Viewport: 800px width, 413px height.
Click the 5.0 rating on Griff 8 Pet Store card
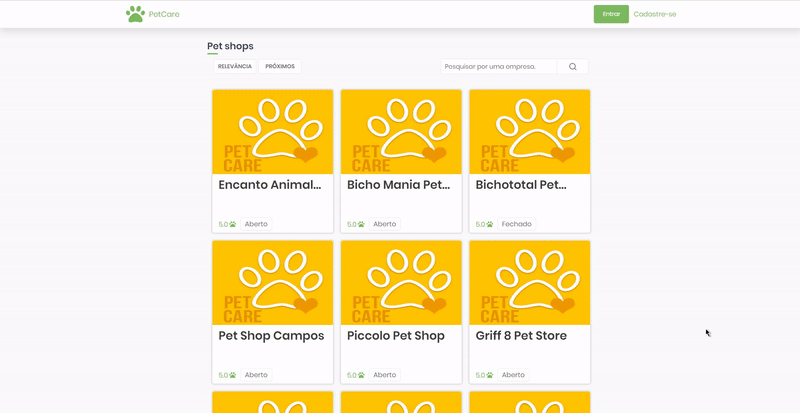click(481, 375)
